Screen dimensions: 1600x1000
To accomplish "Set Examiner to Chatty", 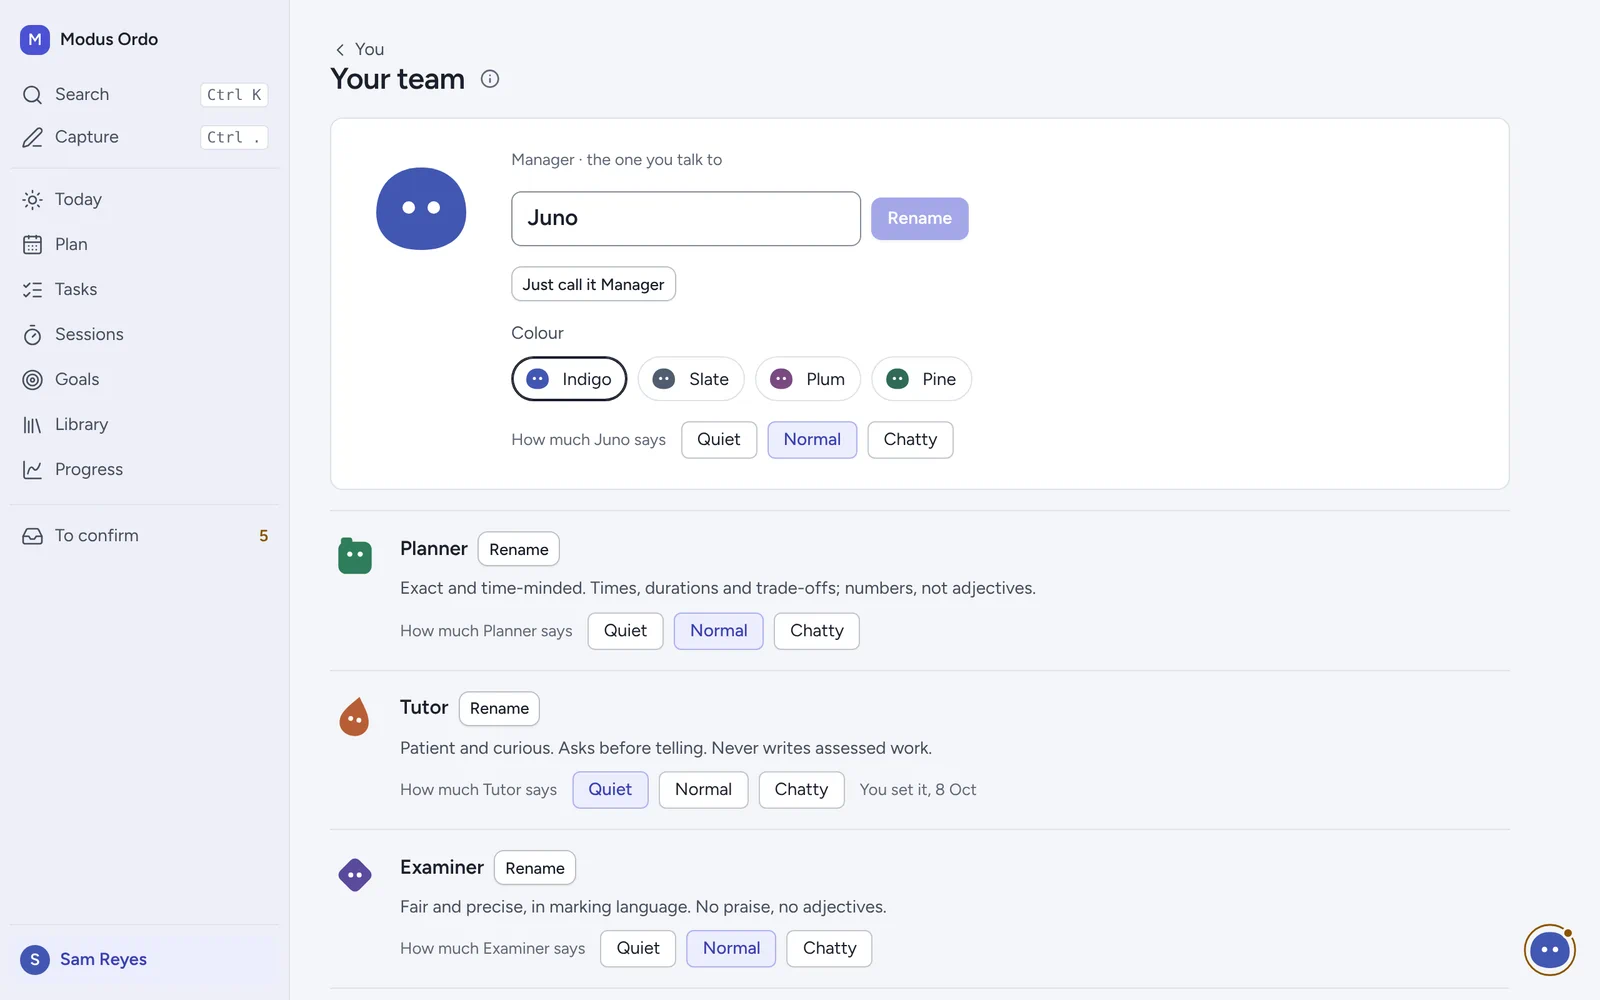I will click(829, 949).
